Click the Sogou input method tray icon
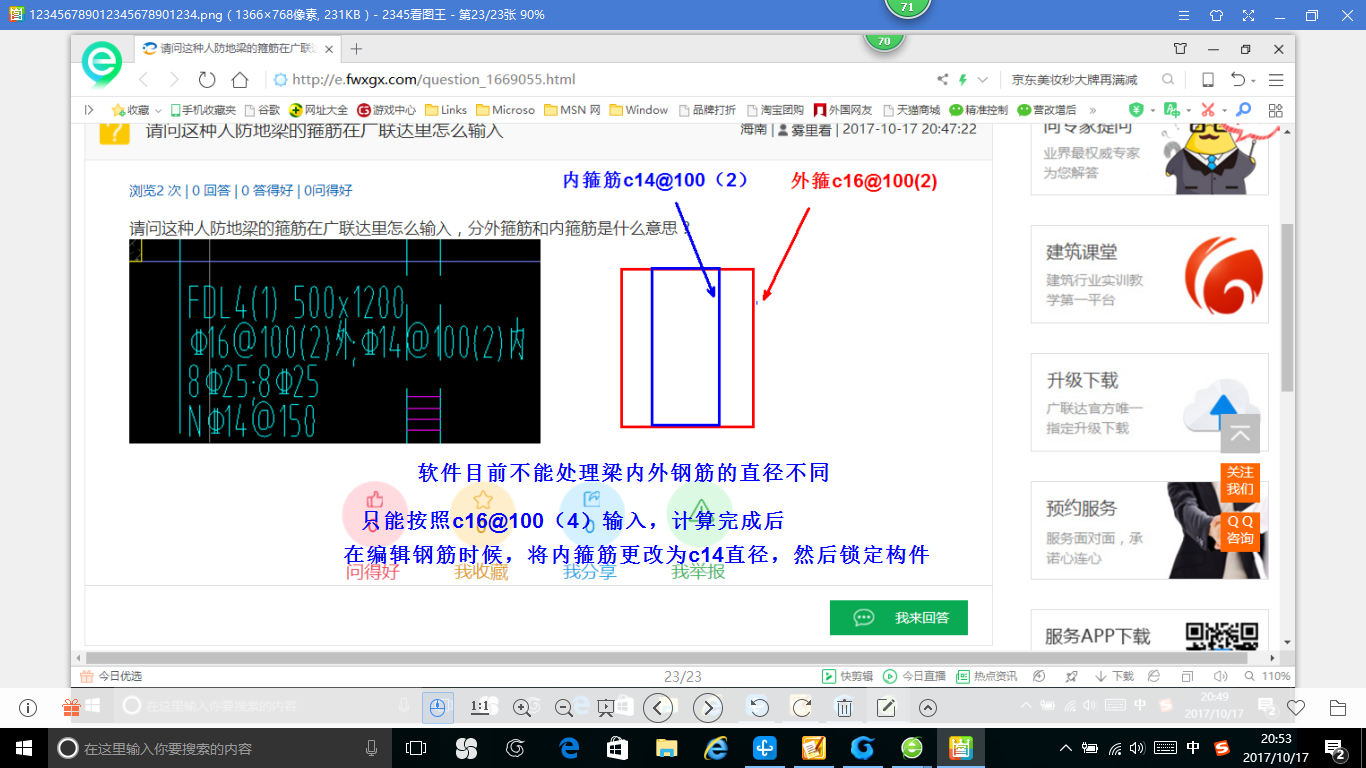Image resolution: width=1366 pixels, height=768 pixels. (x=1222, y=747)
